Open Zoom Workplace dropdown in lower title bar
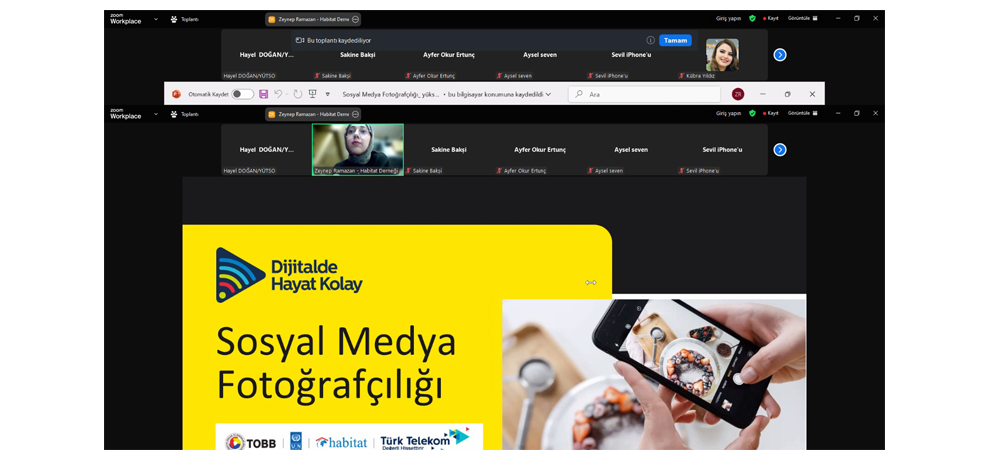 click(156, 114)
